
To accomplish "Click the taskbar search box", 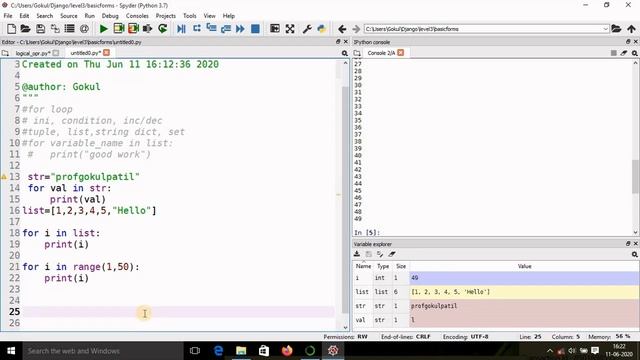I will pyautogui.click(x=102, y=351).
